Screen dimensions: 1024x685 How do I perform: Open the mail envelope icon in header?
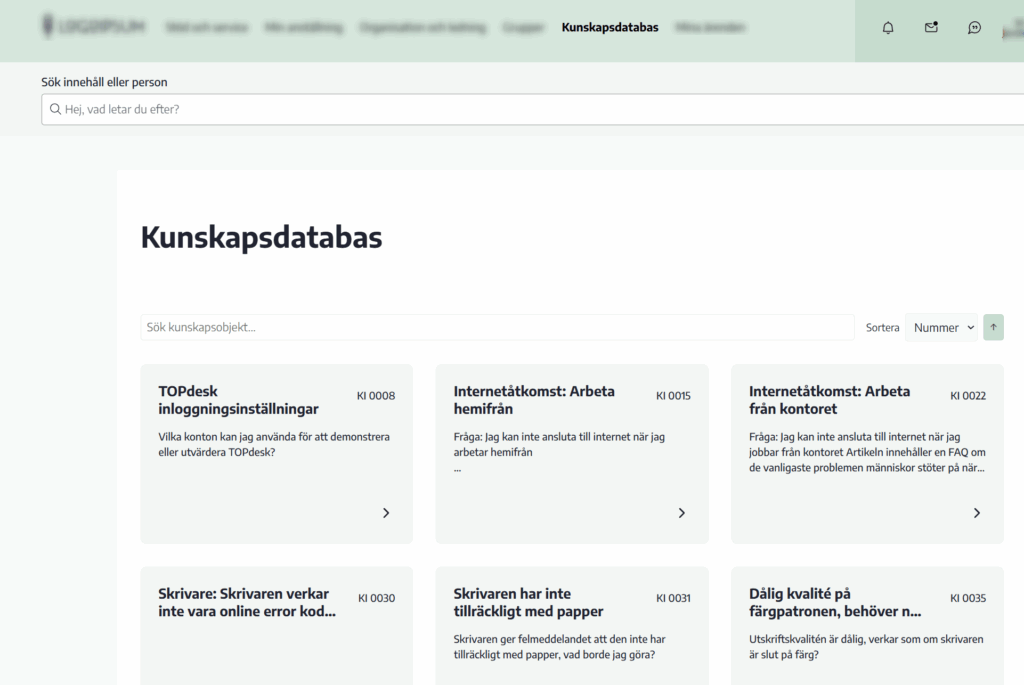[x=931, y=28]
